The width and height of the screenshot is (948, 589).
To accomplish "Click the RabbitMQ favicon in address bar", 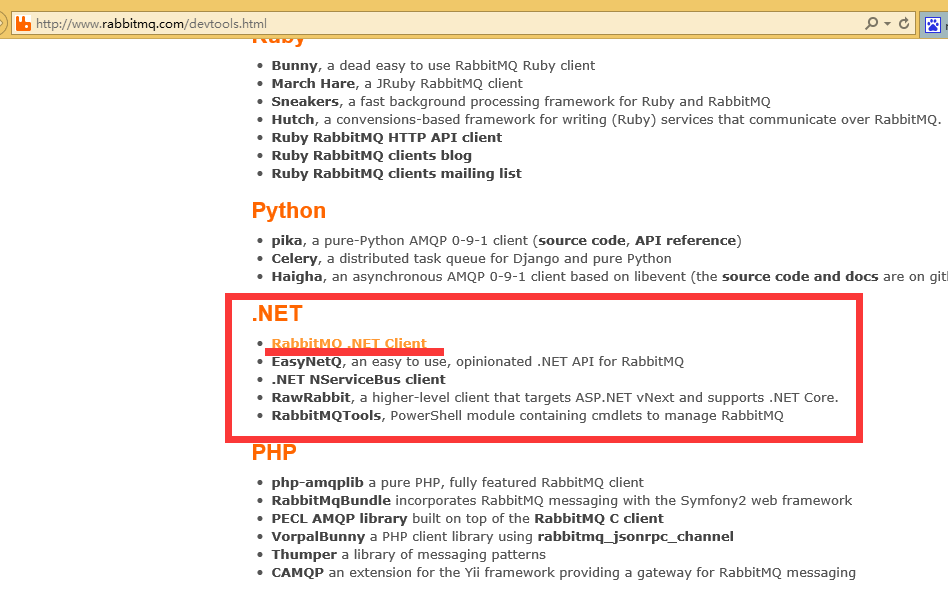I will coord(23,24).
